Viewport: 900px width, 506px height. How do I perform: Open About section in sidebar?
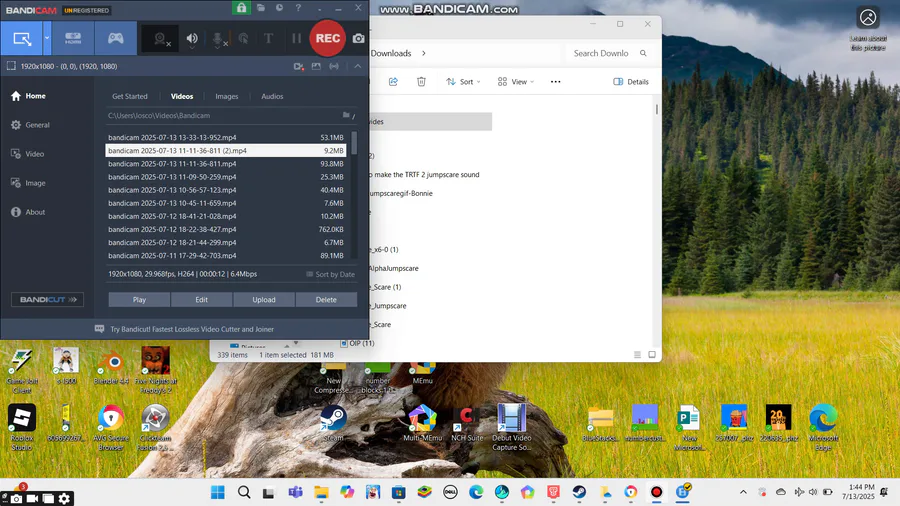click(x=28, y=212)
